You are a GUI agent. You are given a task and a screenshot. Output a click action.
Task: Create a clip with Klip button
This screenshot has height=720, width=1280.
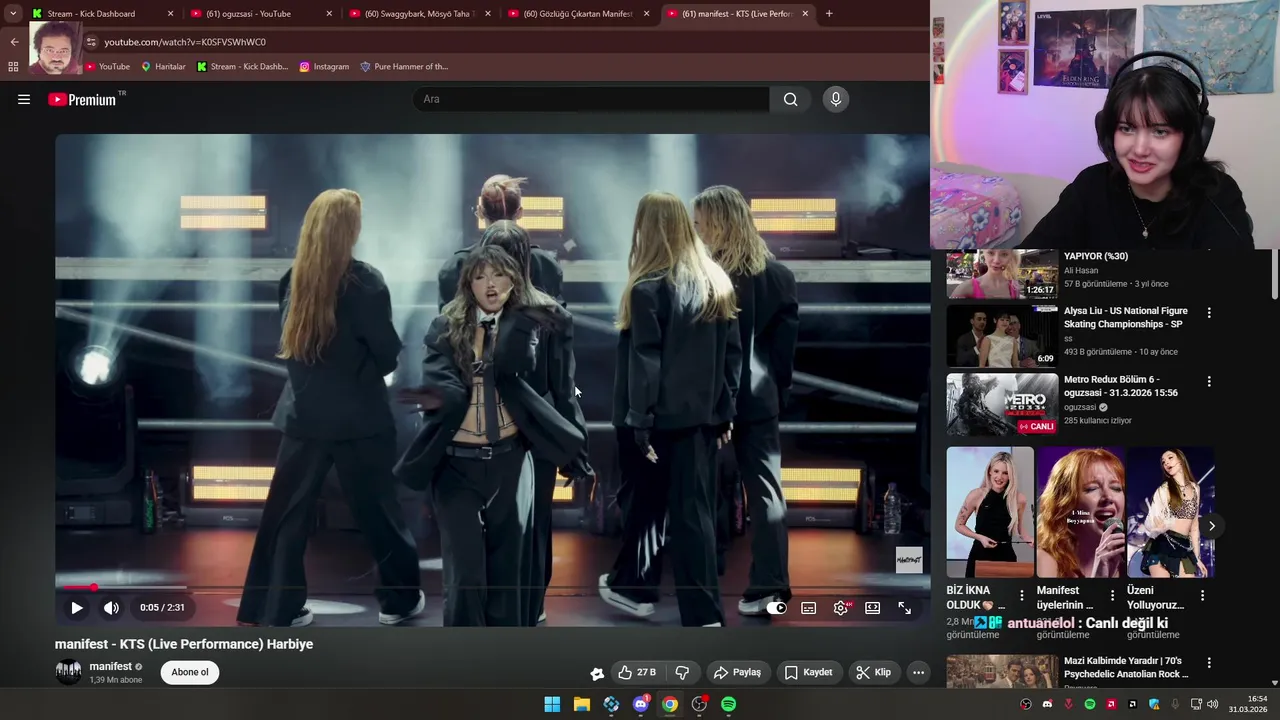point(873,672)
